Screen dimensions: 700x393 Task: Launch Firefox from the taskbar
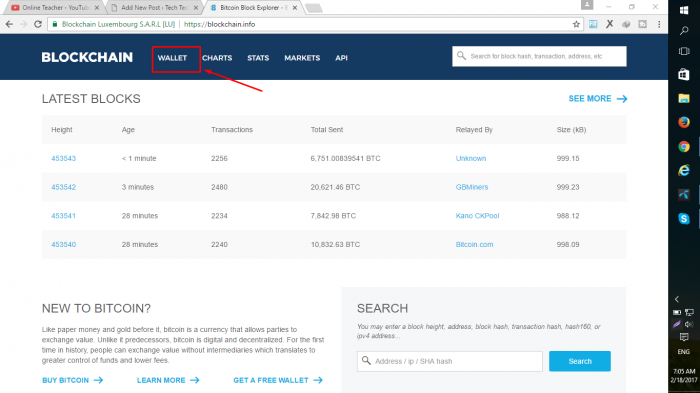(683, 122)
